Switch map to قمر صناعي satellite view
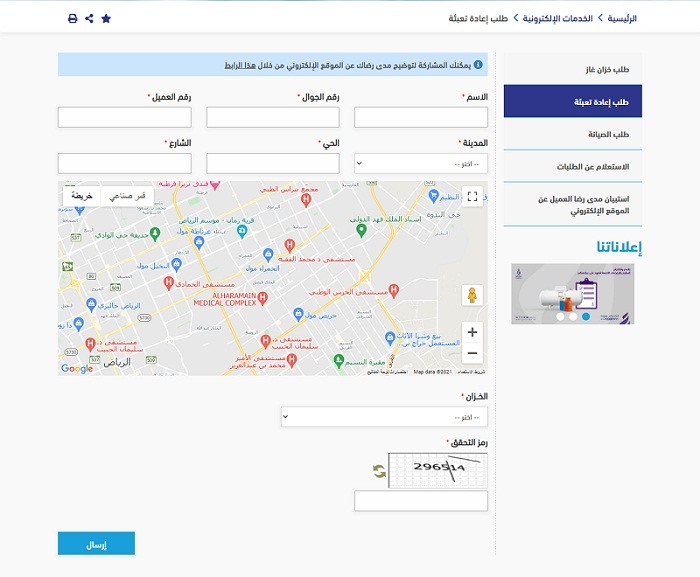This screenshot has height=577, width=700. tap(128, 196)
